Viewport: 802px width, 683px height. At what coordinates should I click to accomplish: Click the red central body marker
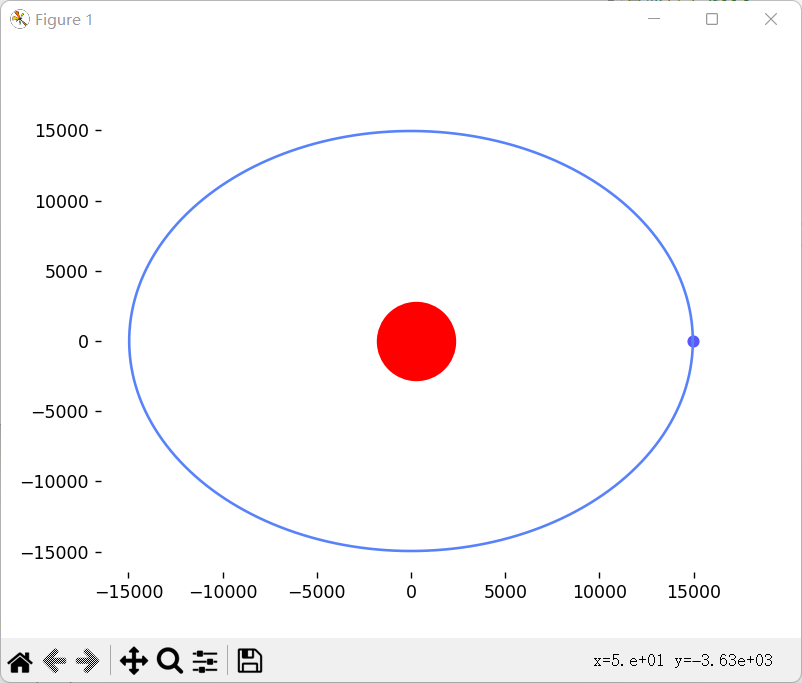point(416,341)
